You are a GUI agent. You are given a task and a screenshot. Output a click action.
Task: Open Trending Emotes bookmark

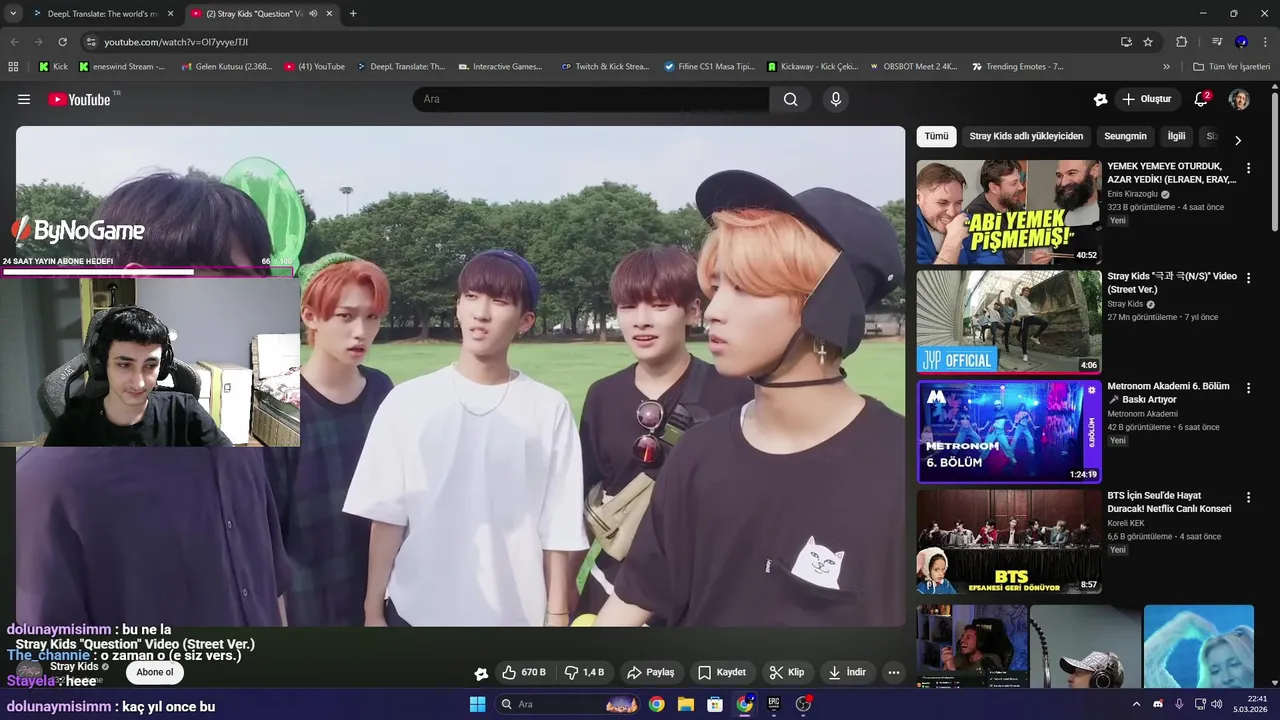click(x=1017, y=67)
